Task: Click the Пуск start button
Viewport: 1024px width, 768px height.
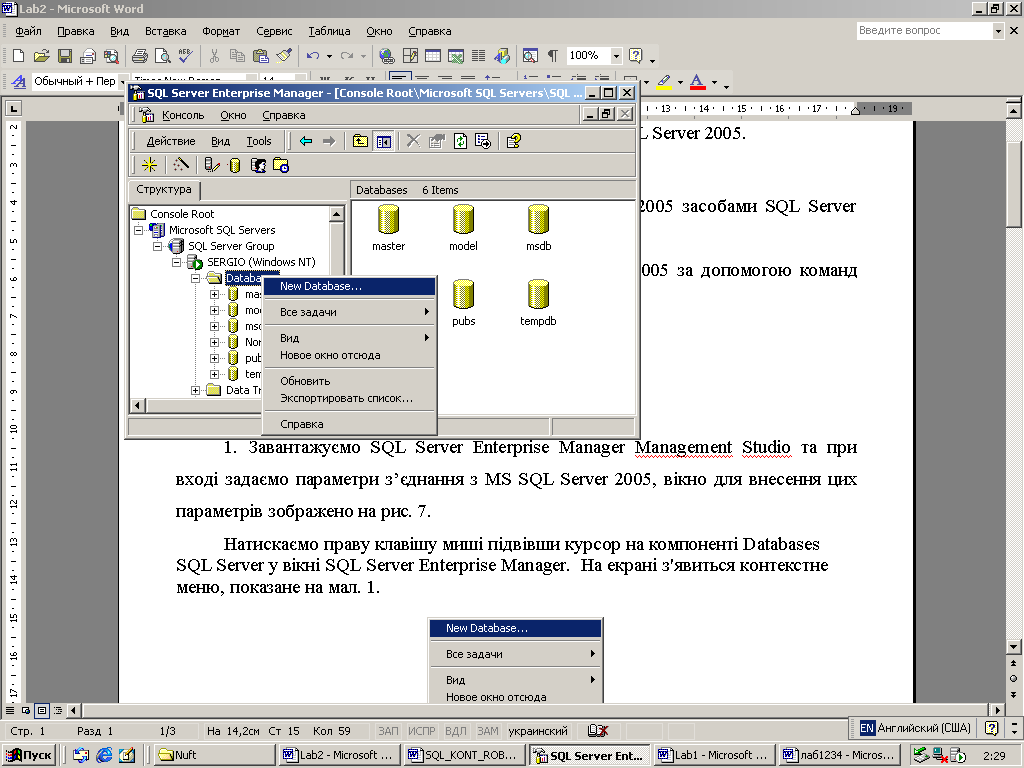Action: pyautogui.click(x=29, y=756)
